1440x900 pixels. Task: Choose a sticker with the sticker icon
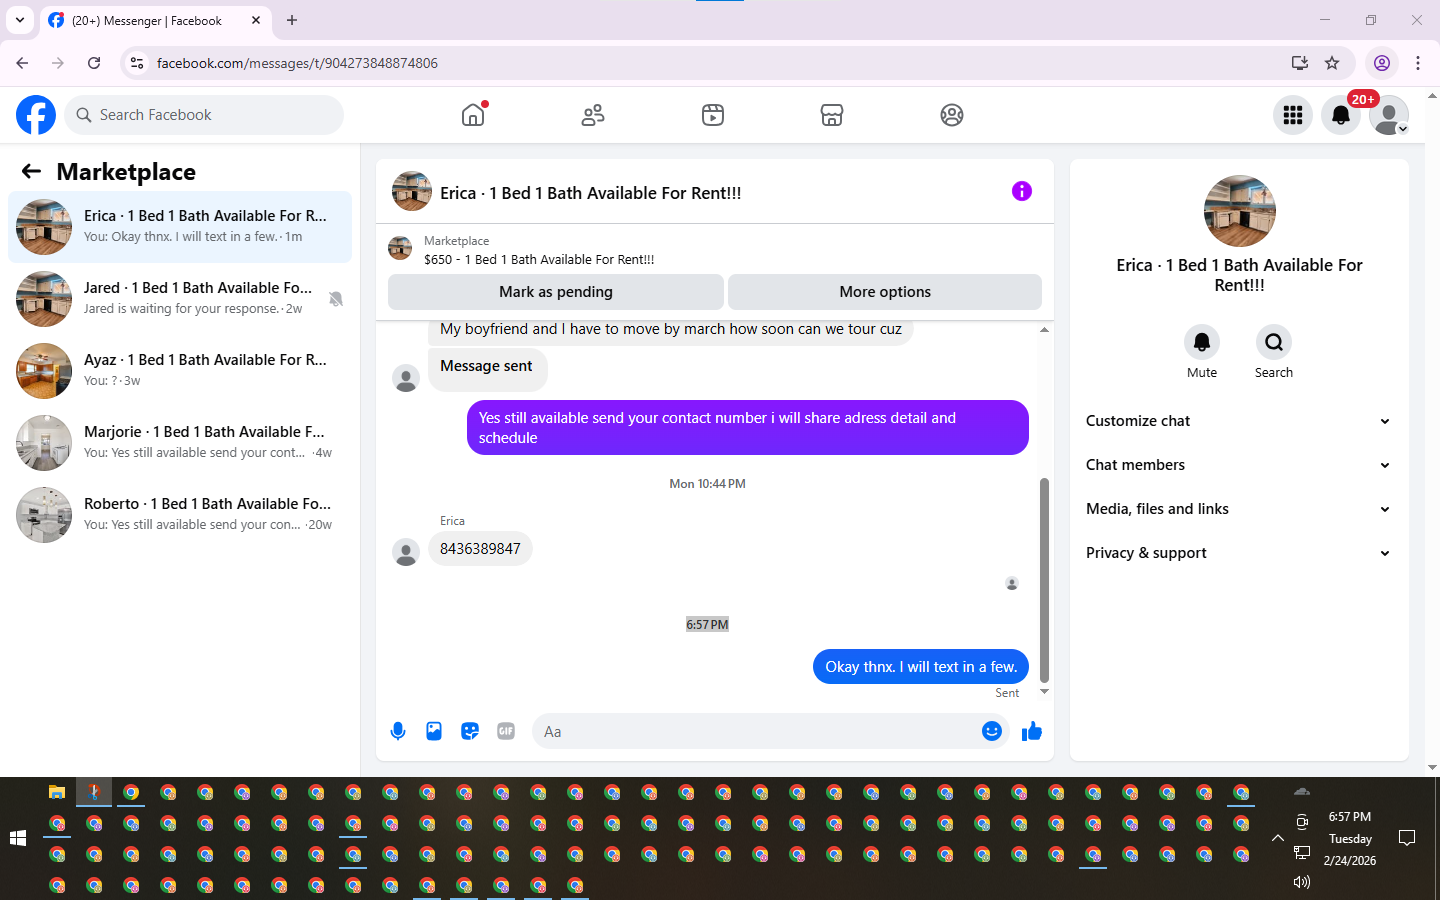470,731
